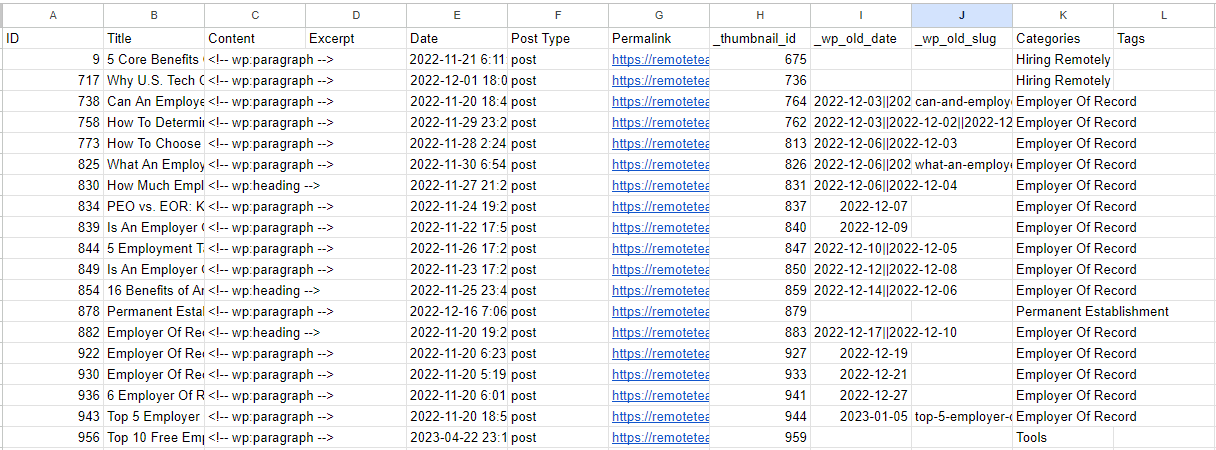Click the permalink for ID 830
The image size is (1216, 450).
[x=660, y=186]
